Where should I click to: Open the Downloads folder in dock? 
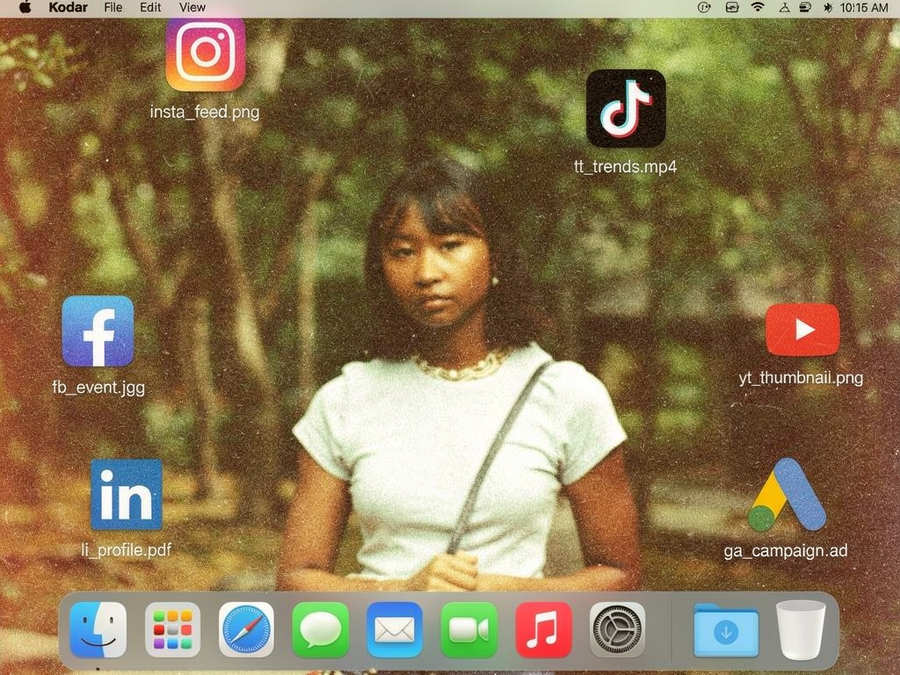point(726,631)
